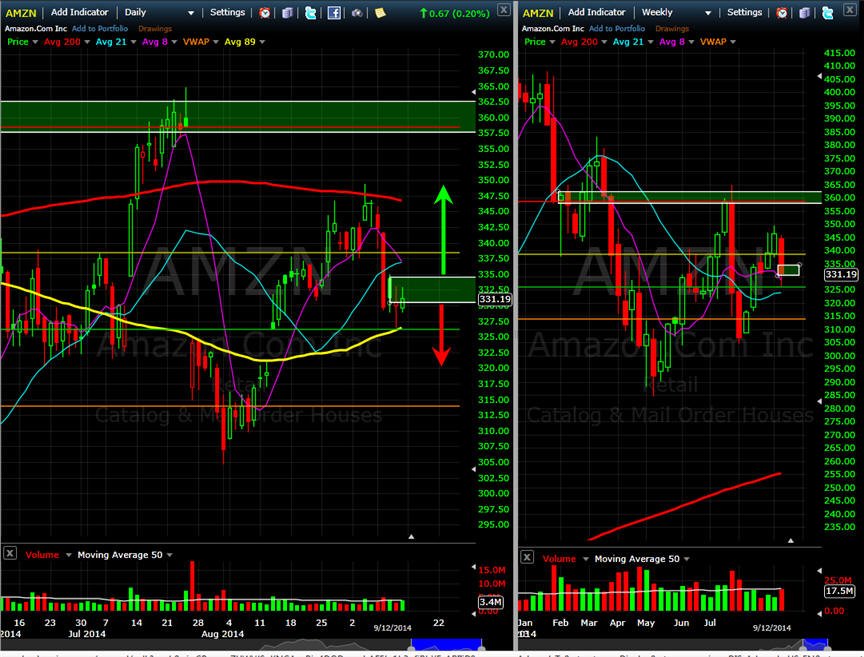
Task: Click the 3.4M volume label on Daily chart
Action: click(490, 602)
